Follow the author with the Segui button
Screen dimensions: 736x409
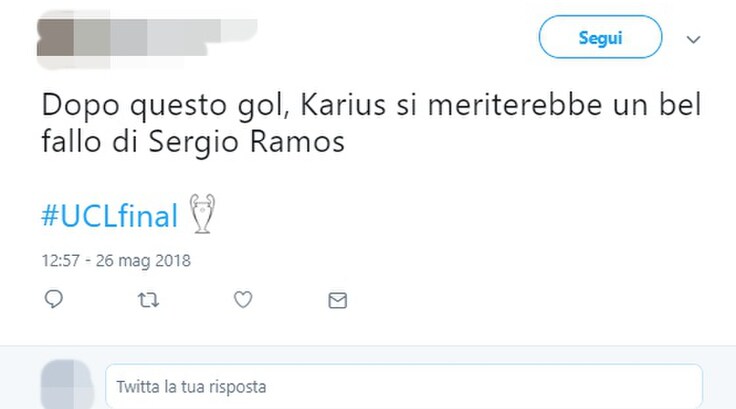click(600, 37)
